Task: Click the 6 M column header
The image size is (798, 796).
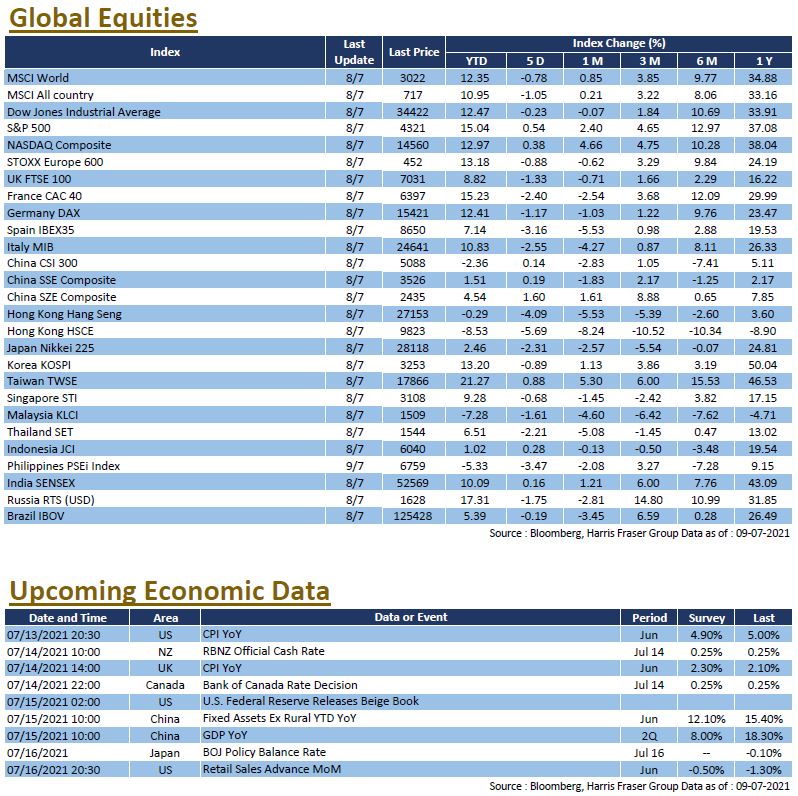Action: 706,61
